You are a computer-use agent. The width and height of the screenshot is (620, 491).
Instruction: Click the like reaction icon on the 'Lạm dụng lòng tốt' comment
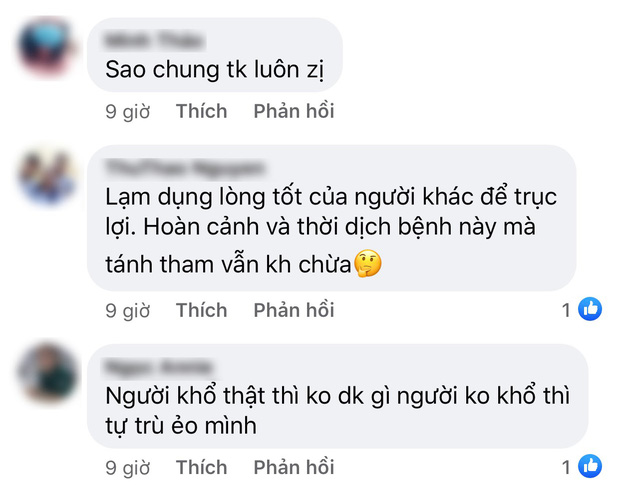pyautogui.click(x=591, y=310)
